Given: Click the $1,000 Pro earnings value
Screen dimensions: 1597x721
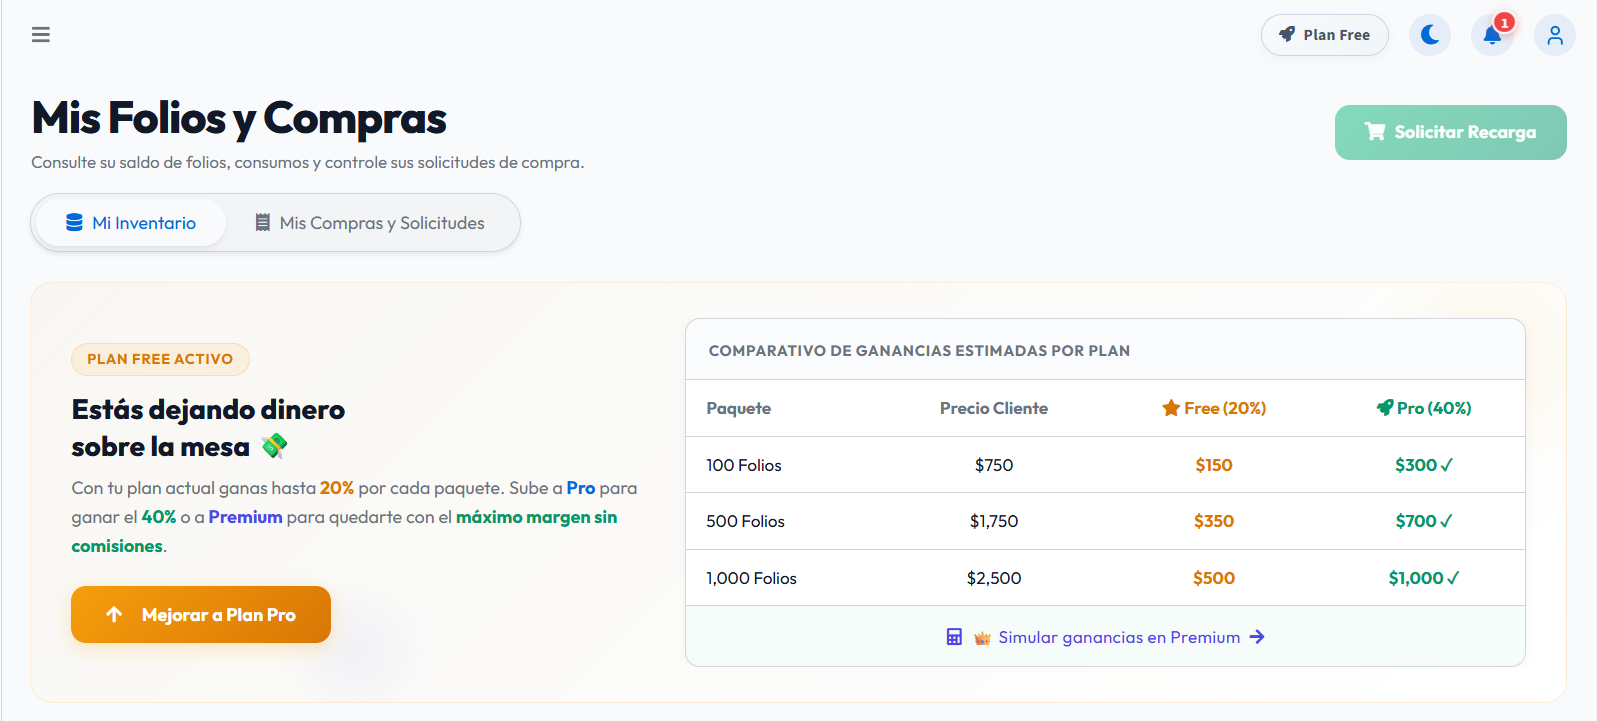Looking at the screenshot, I should (1424, 578).
